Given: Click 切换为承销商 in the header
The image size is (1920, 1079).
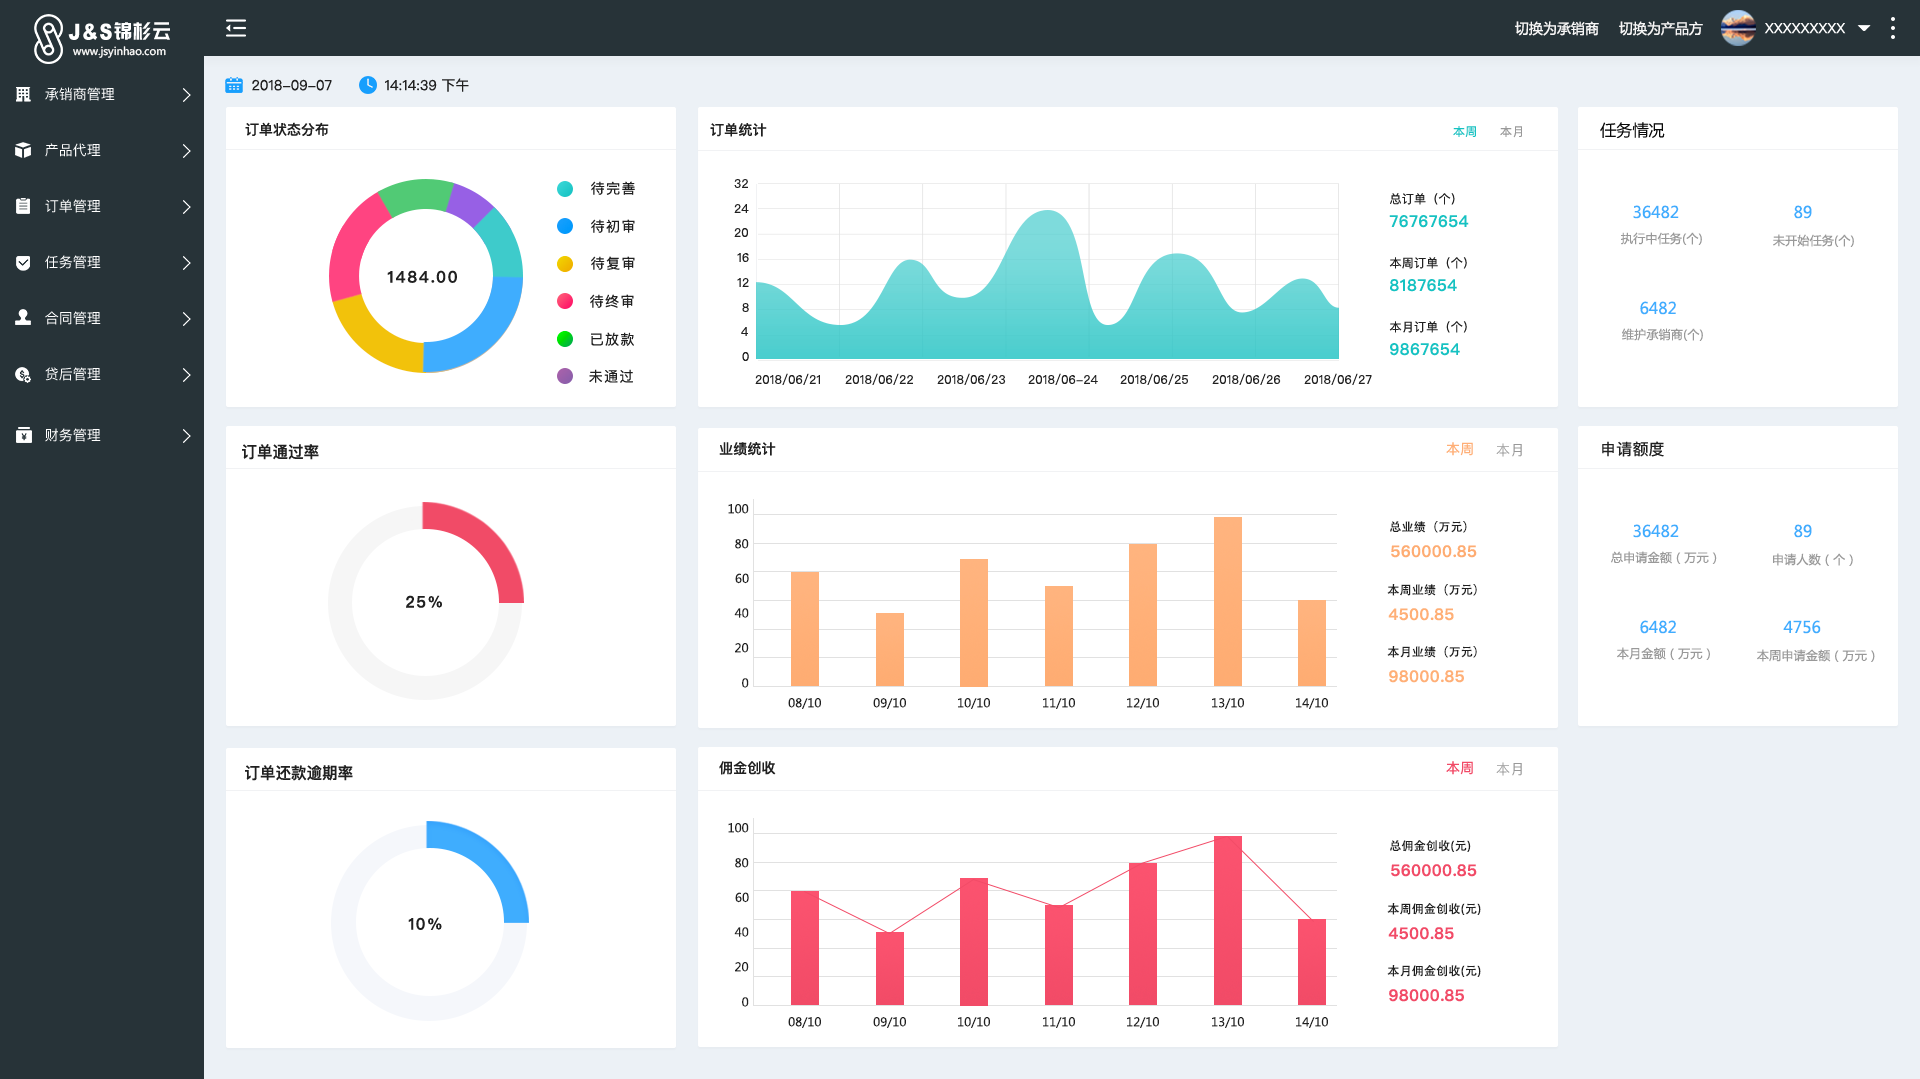Looking at the screenshot, I should click(1556, 29).
